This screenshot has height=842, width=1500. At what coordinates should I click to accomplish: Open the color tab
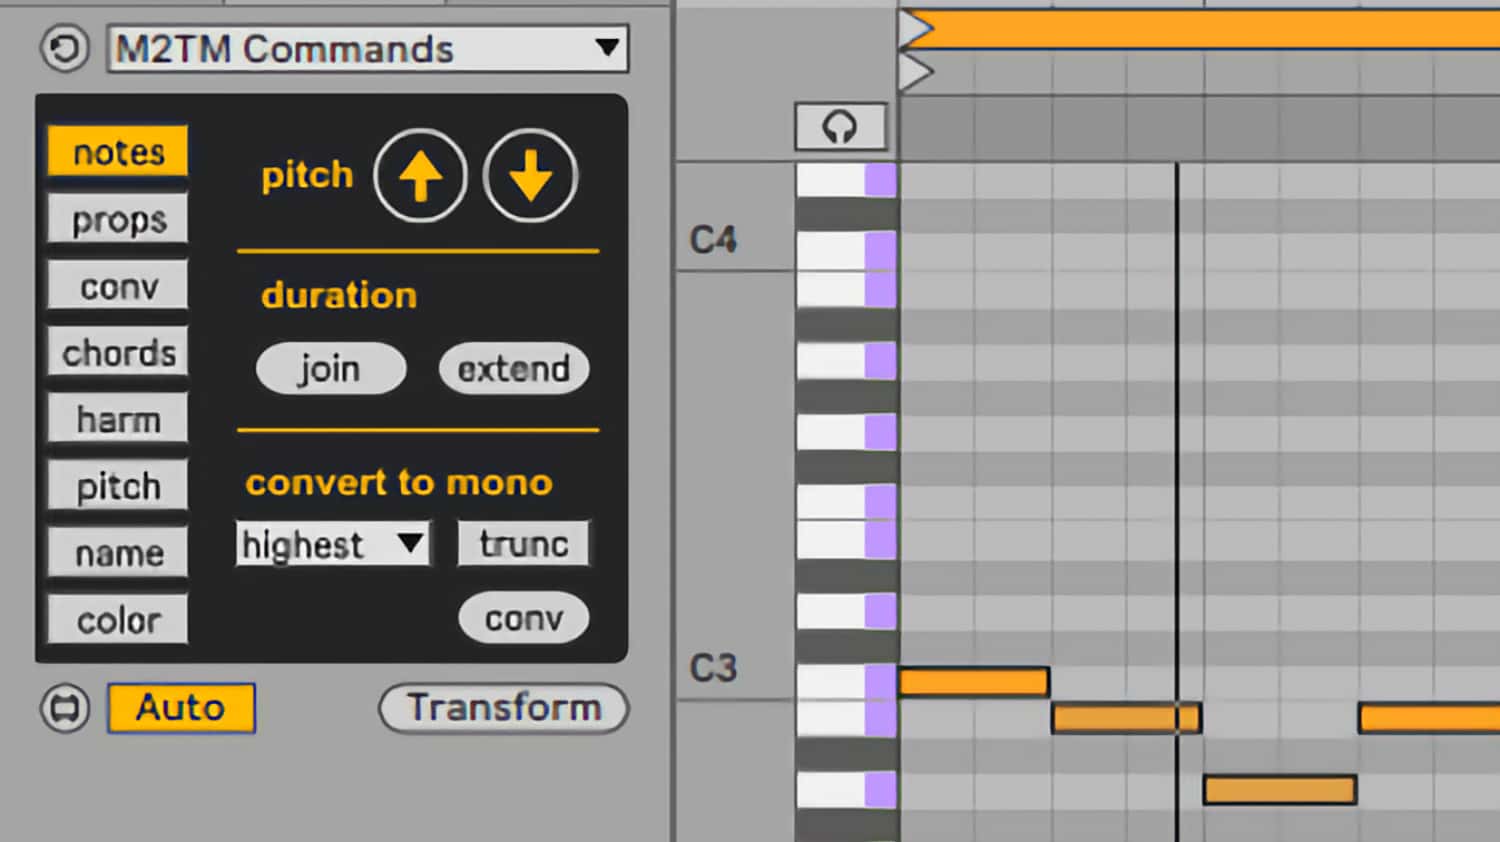(119, 620)
